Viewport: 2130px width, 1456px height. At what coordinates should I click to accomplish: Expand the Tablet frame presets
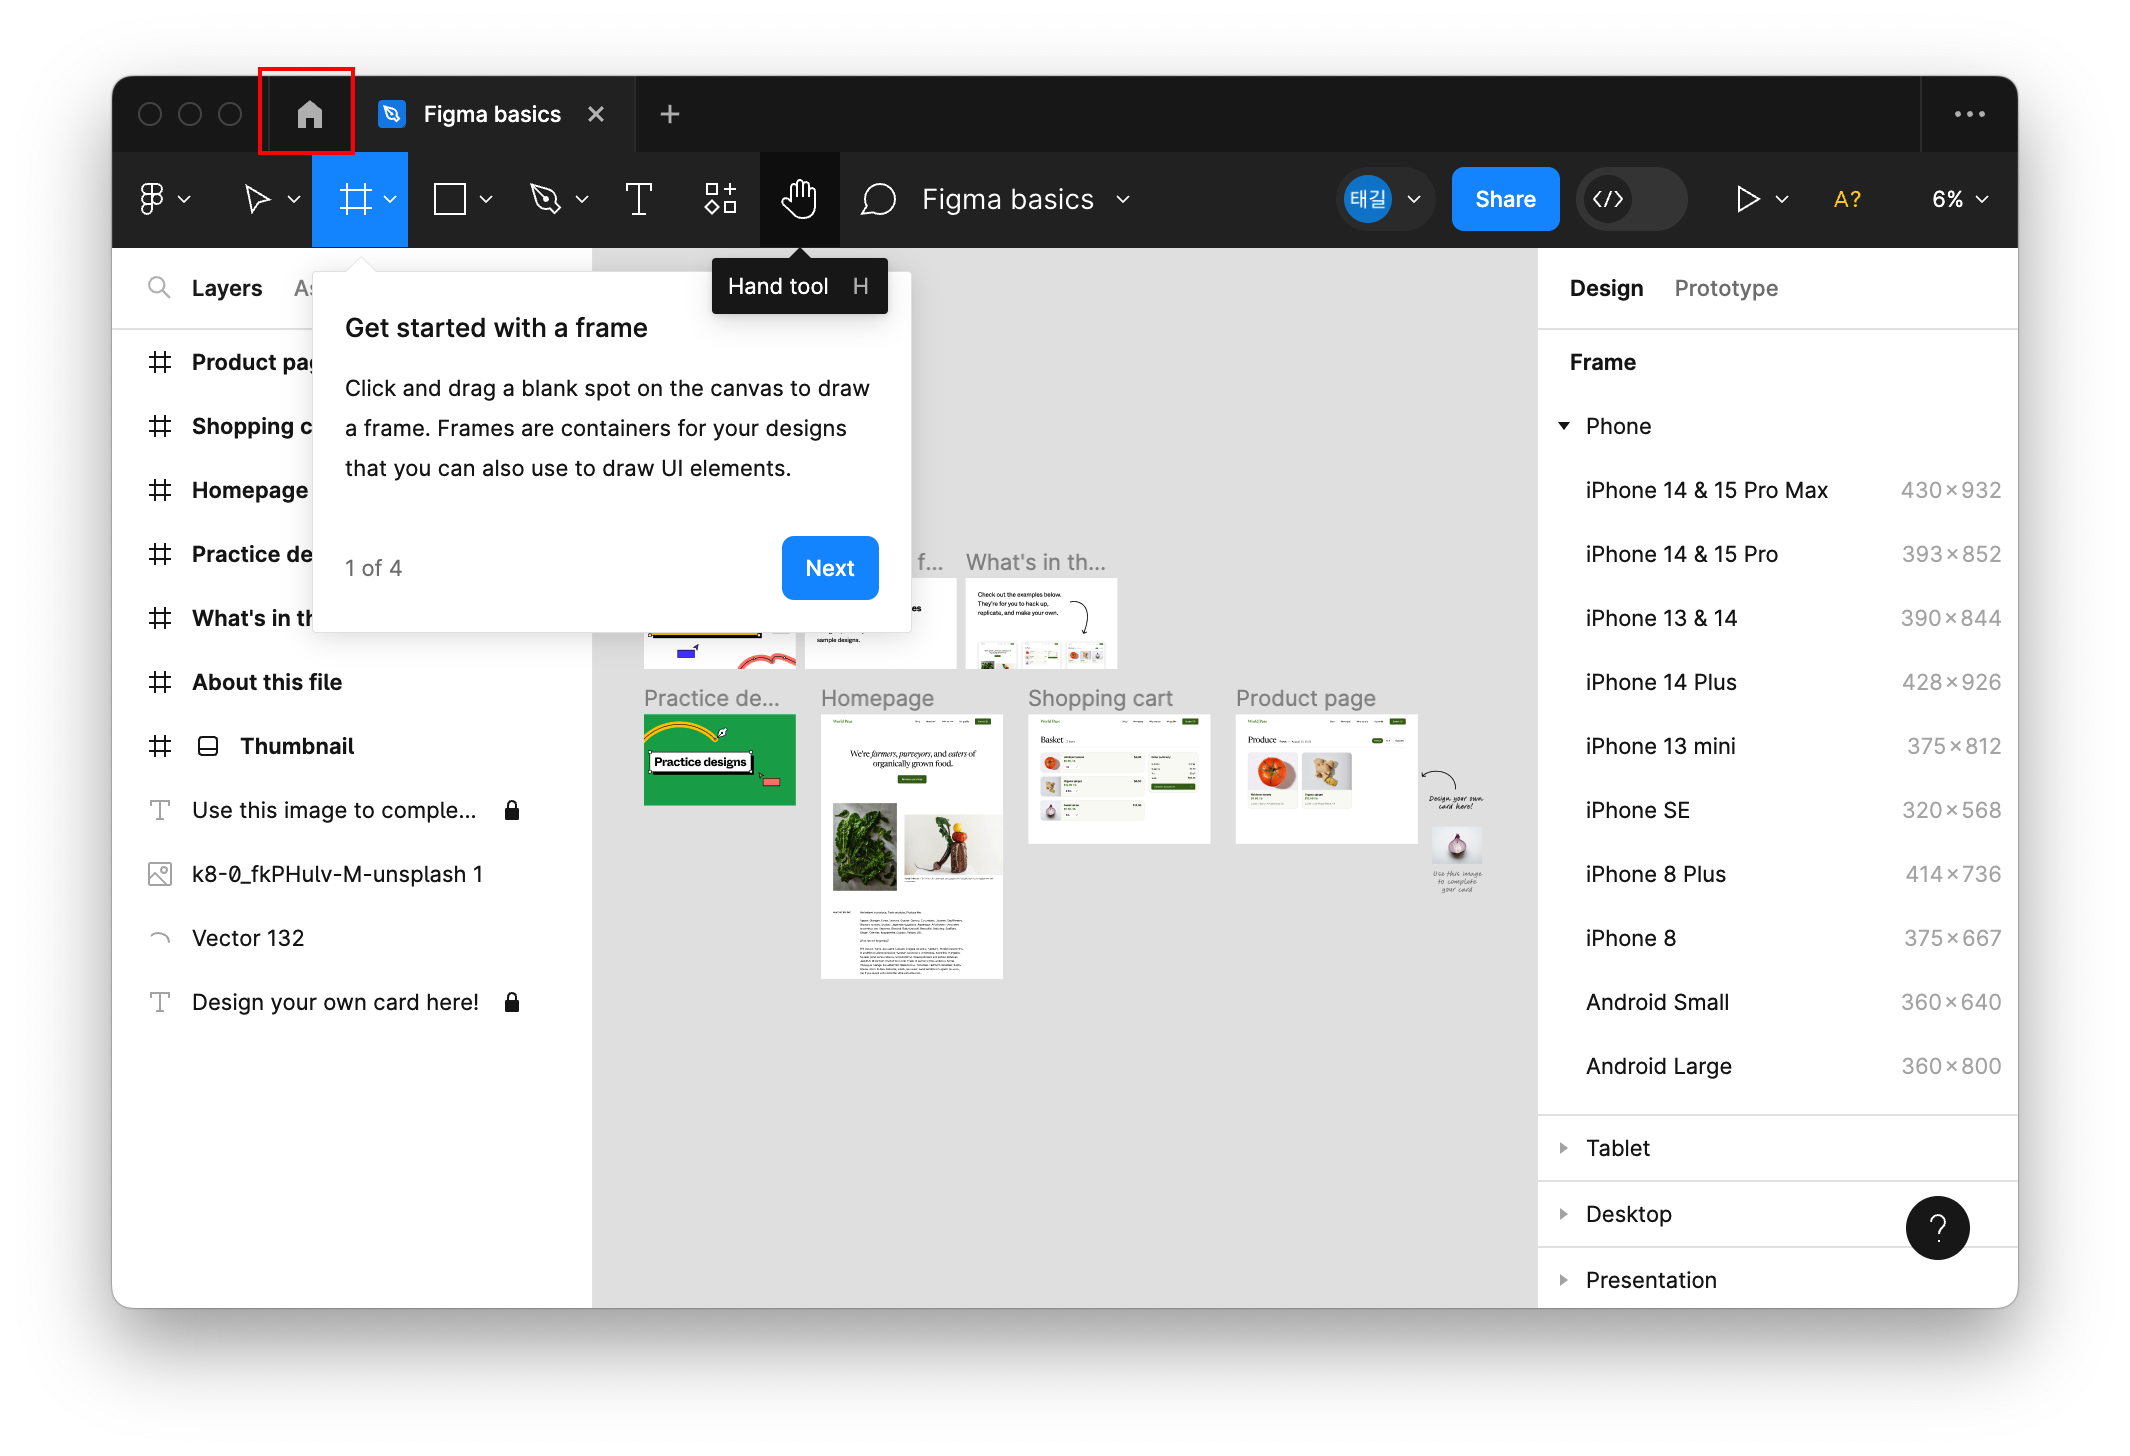[x=1564, y=1148]
